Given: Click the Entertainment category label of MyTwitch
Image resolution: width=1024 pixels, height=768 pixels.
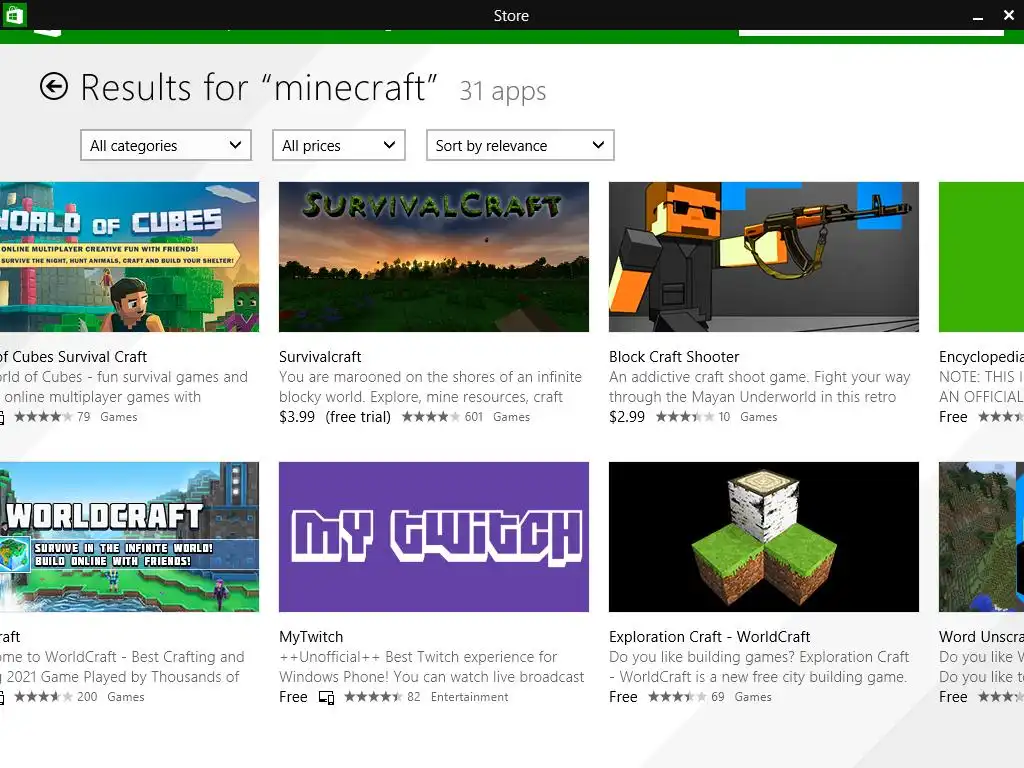Looking at the screenshot, I should click(x=470, y=697).
